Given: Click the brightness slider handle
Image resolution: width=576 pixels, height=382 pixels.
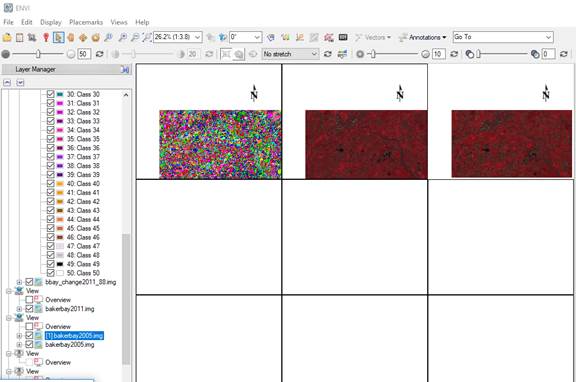Looking at the screenshot, I should [x=38, y=54].
